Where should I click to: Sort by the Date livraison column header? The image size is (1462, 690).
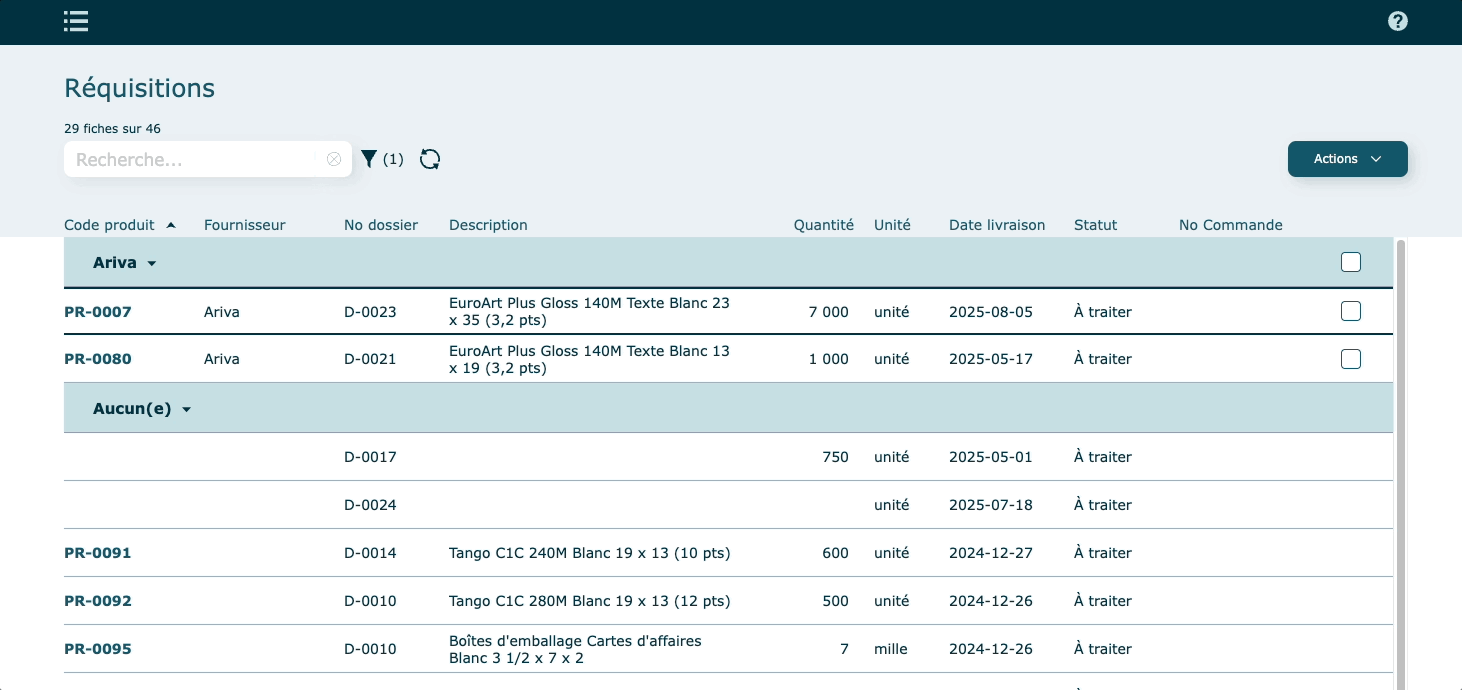[996, 225]
